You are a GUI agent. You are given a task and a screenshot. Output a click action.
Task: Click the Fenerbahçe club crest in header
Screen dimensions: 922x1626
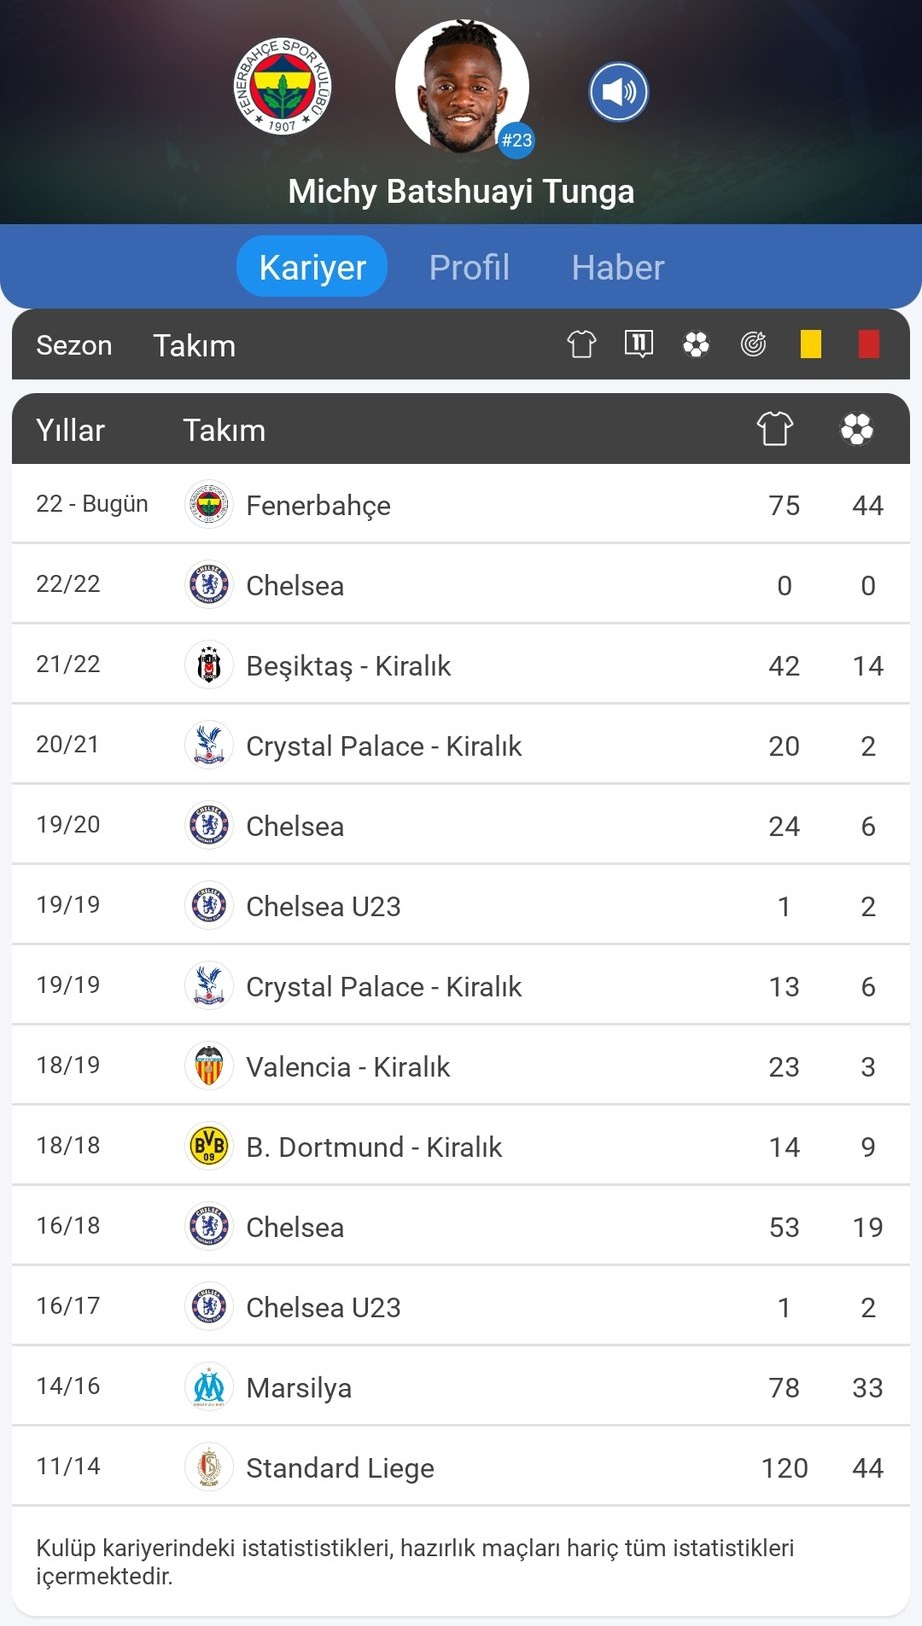pyautogui.click(x=282, y=87)
